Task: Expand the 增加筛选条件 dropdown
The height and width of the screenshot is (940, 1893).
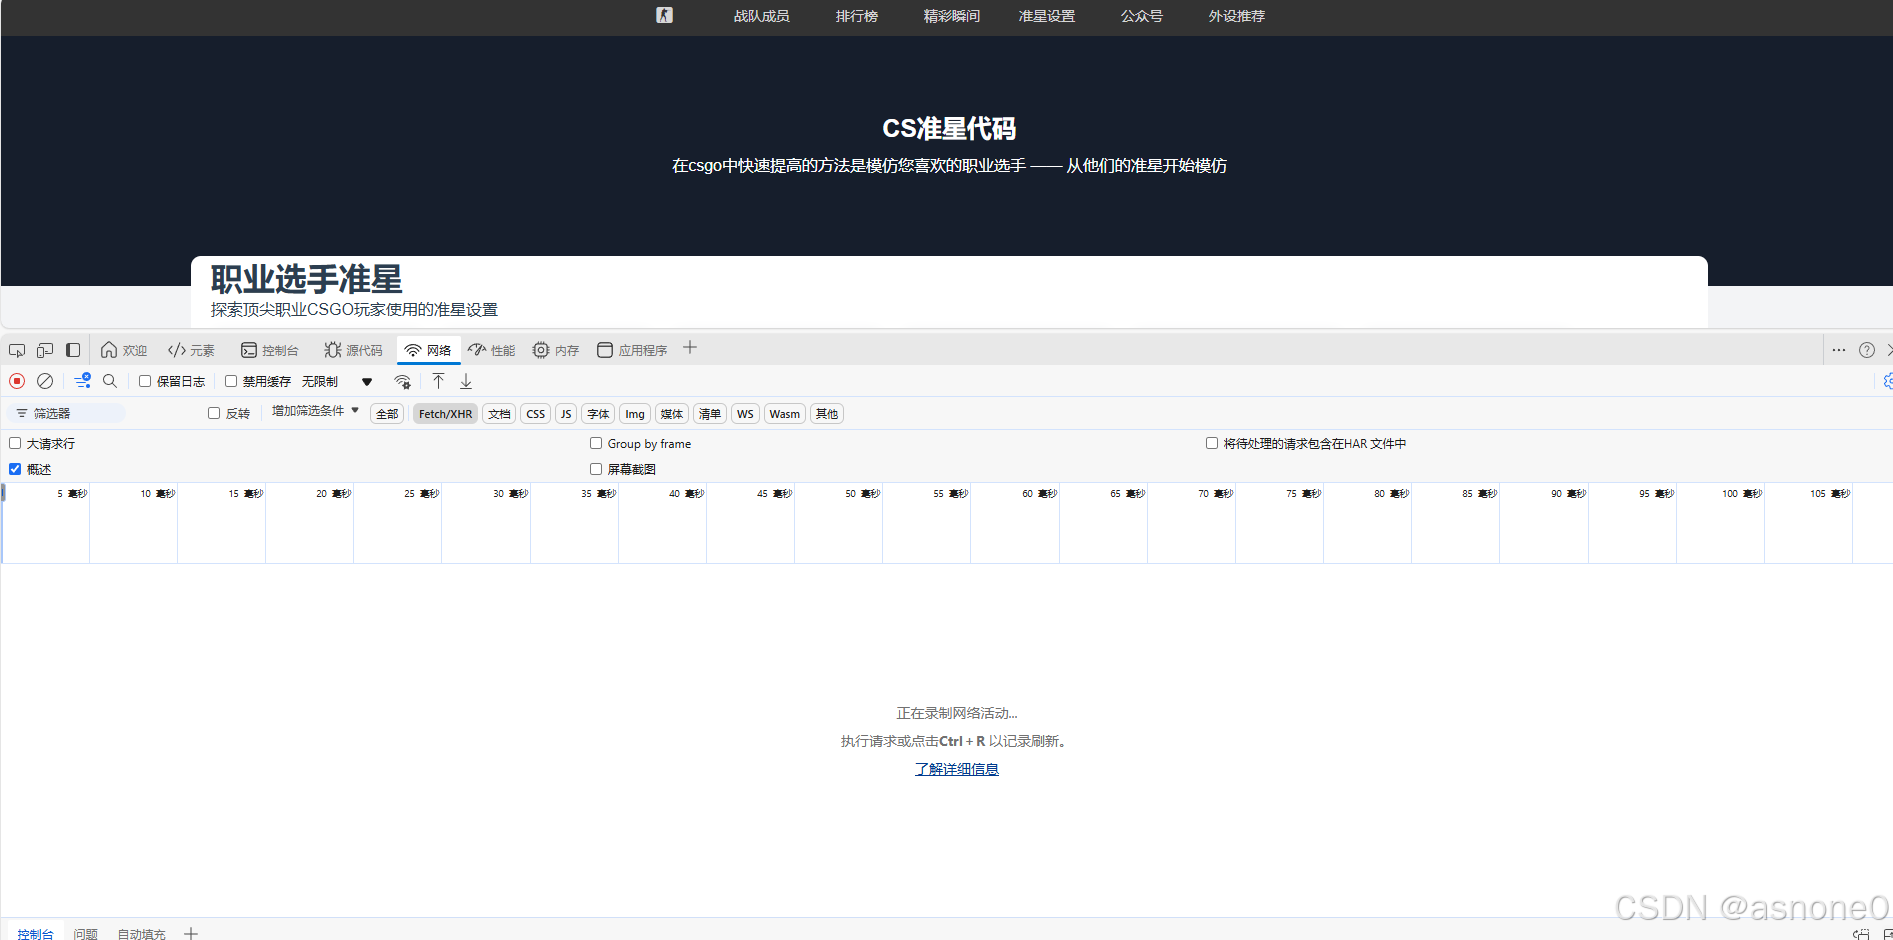Action: [x=315, y=411]
